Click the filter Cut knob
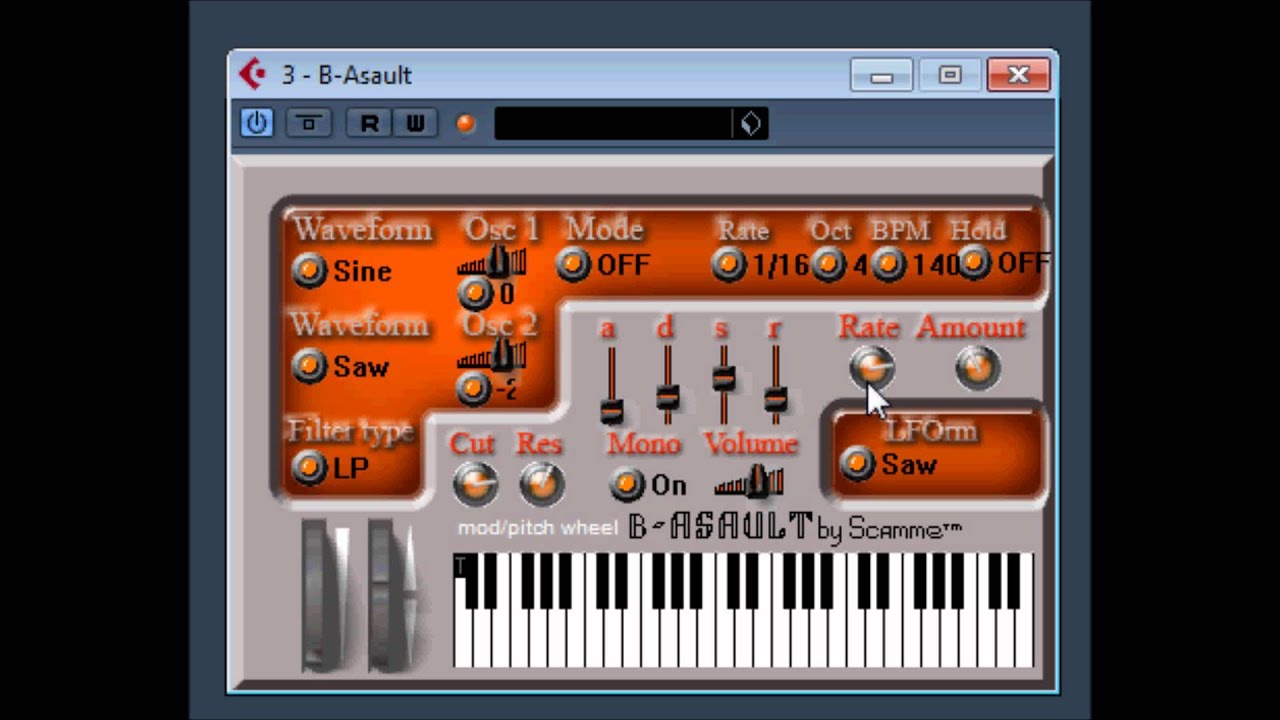Viewport: 1280px width, 720px height. [x=475, y=484]
